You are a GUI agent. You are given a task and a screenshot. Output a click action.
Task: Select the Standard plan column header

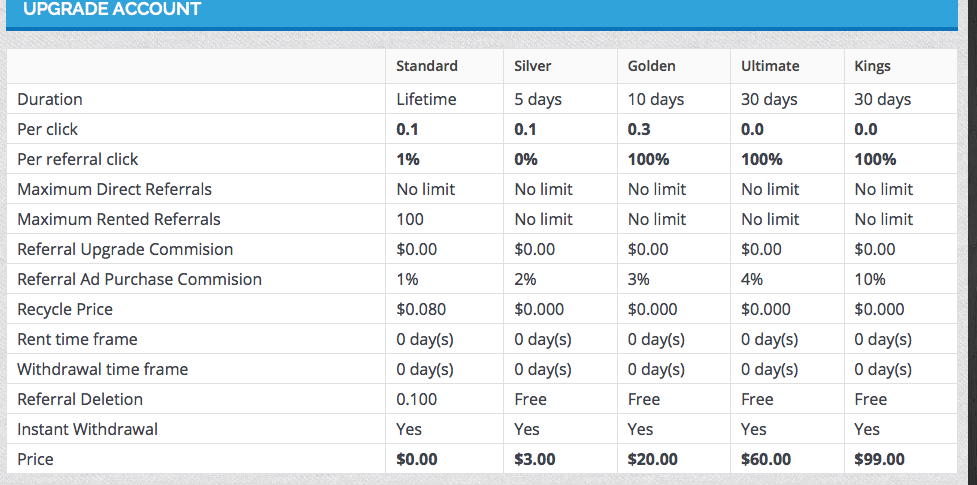pos(427,66)
